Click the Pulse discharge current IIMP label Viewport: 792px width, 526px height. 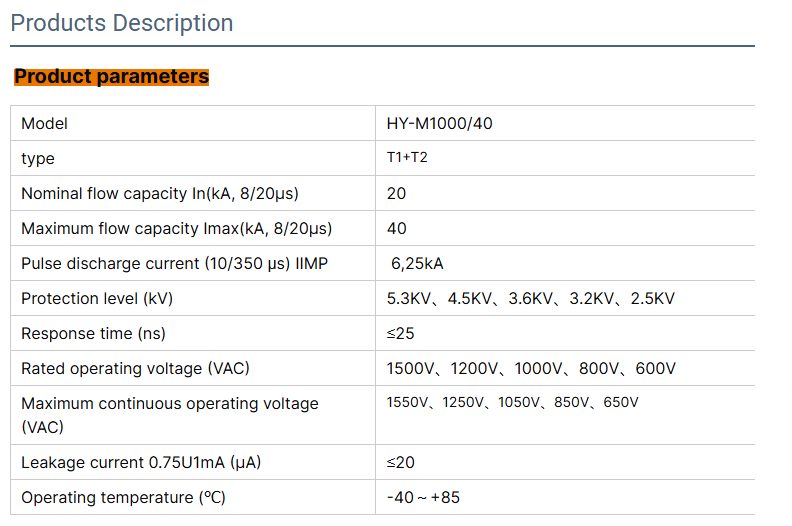[x=174, y=264]
